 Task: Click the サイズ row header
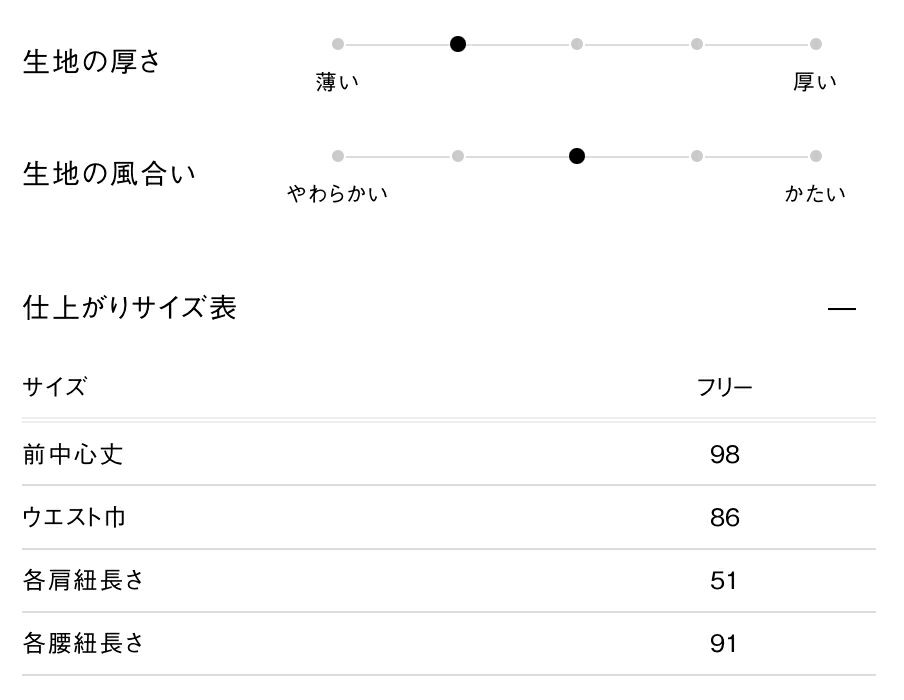(54, 388)
